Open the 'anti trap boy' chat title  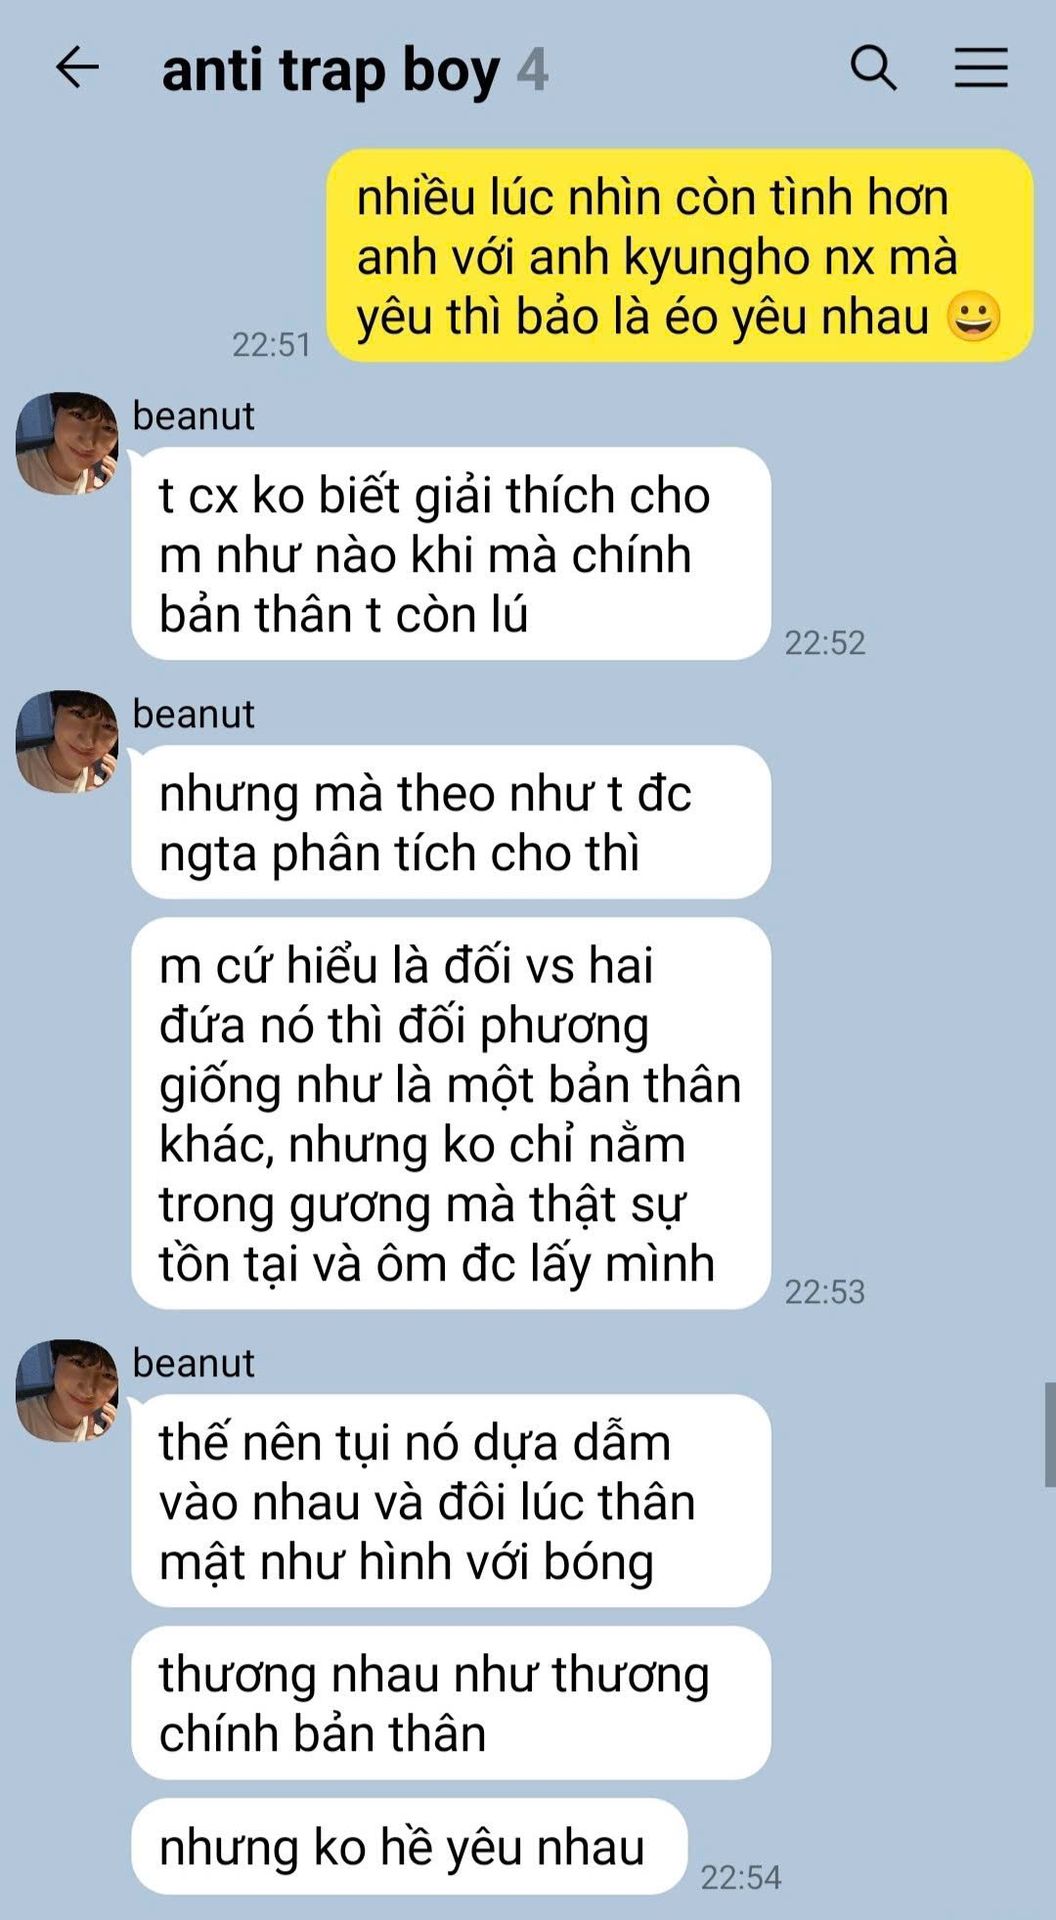pyautogui.click(x=330, y=71)
